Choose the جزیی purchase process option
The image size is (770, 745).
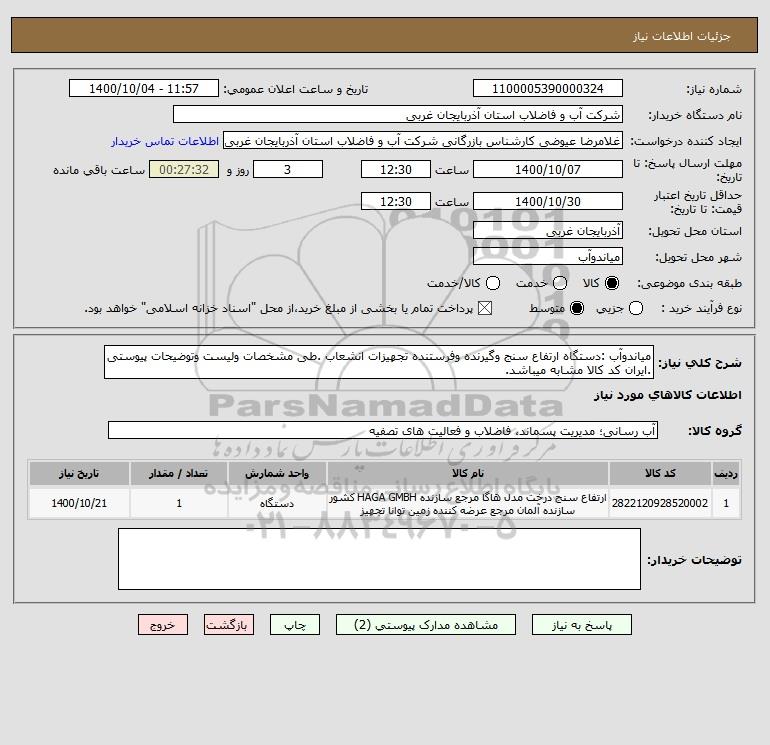click(636, 308)
